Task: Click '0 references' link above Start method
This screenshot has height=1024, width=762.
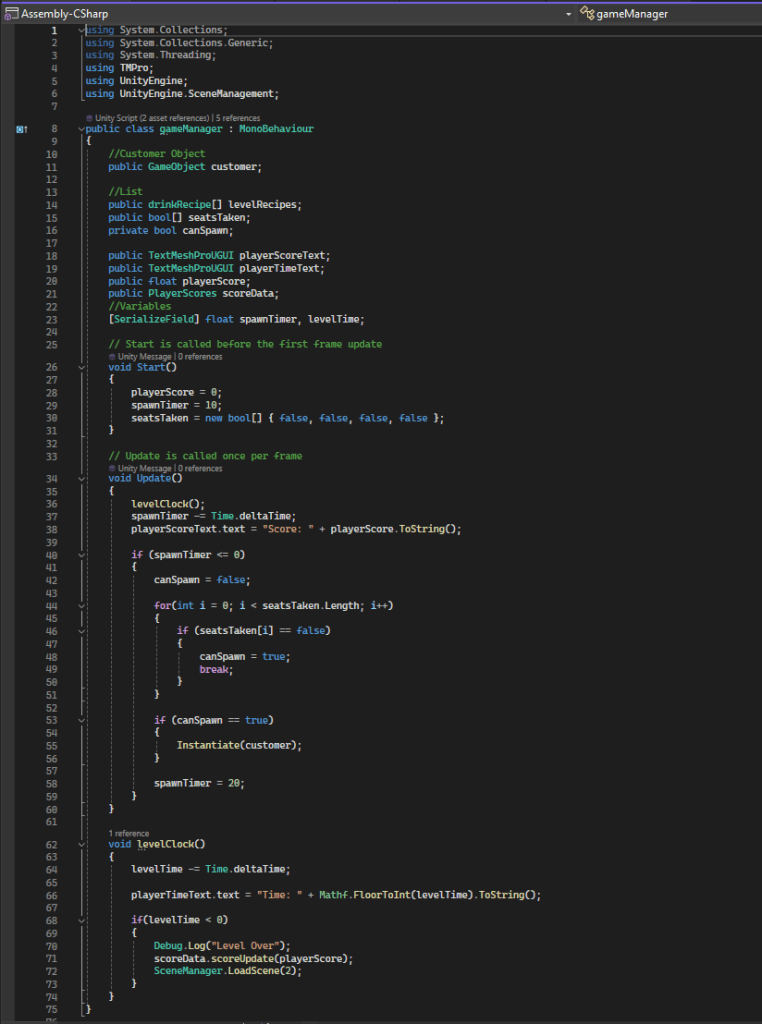Action: pyautogui.click(x=200, y=356)
